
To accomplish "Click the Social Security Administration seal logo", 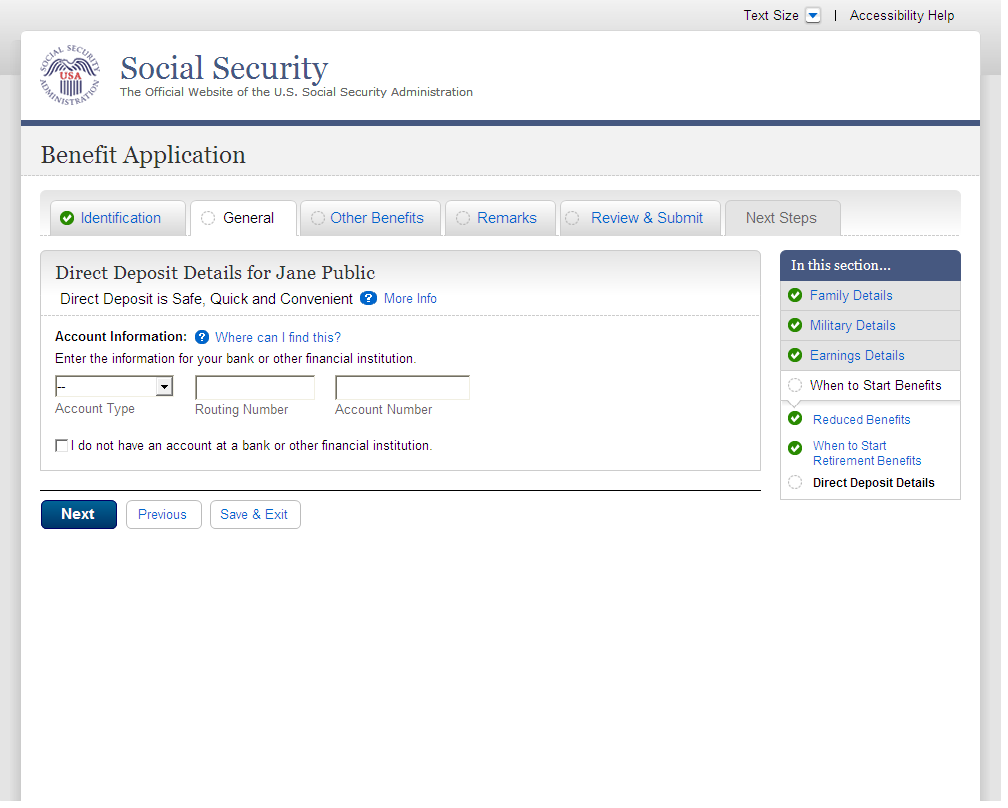I will 70,76.
